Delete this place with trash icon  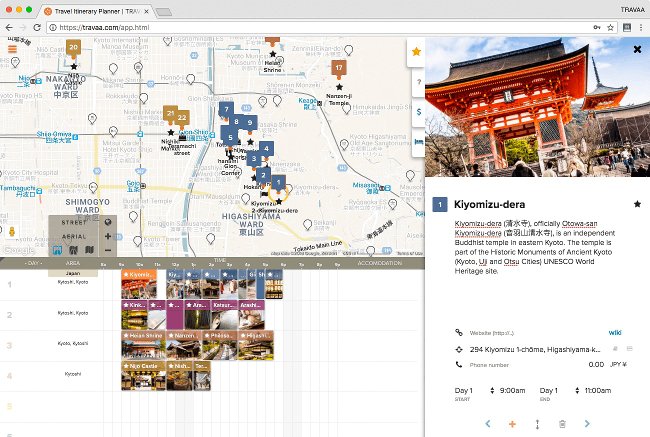[562, 424]
